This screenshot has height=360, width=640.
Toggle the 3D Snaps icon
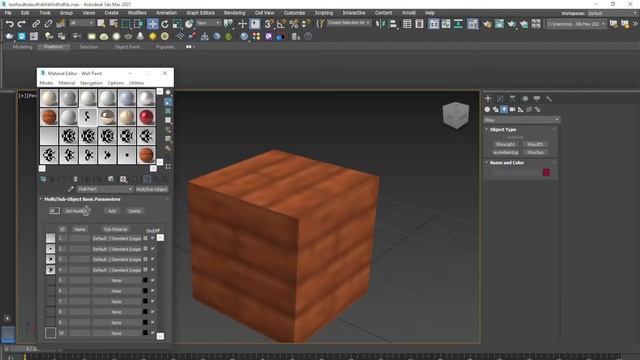click(x=268, y=24)
